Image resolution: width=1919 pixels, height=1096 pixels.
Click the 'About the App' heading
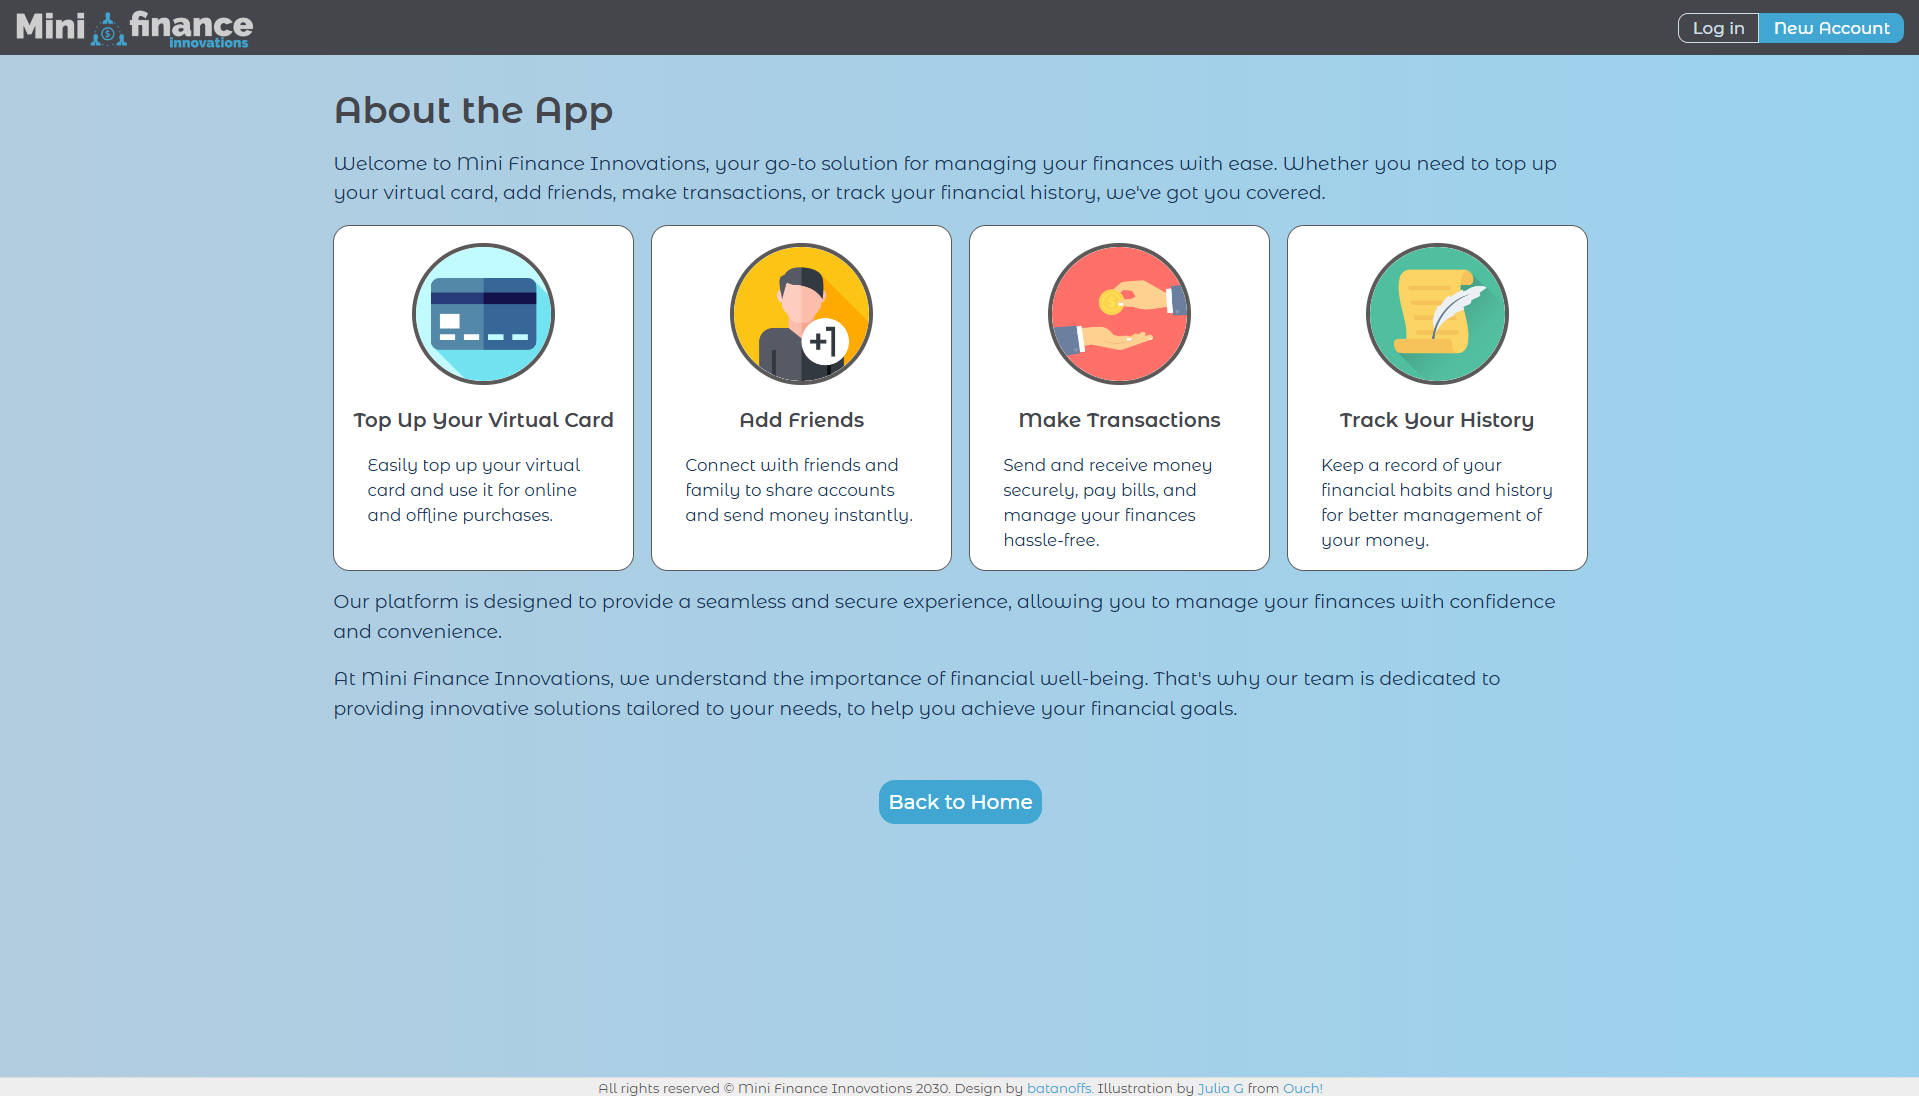[x=473, y=110]
